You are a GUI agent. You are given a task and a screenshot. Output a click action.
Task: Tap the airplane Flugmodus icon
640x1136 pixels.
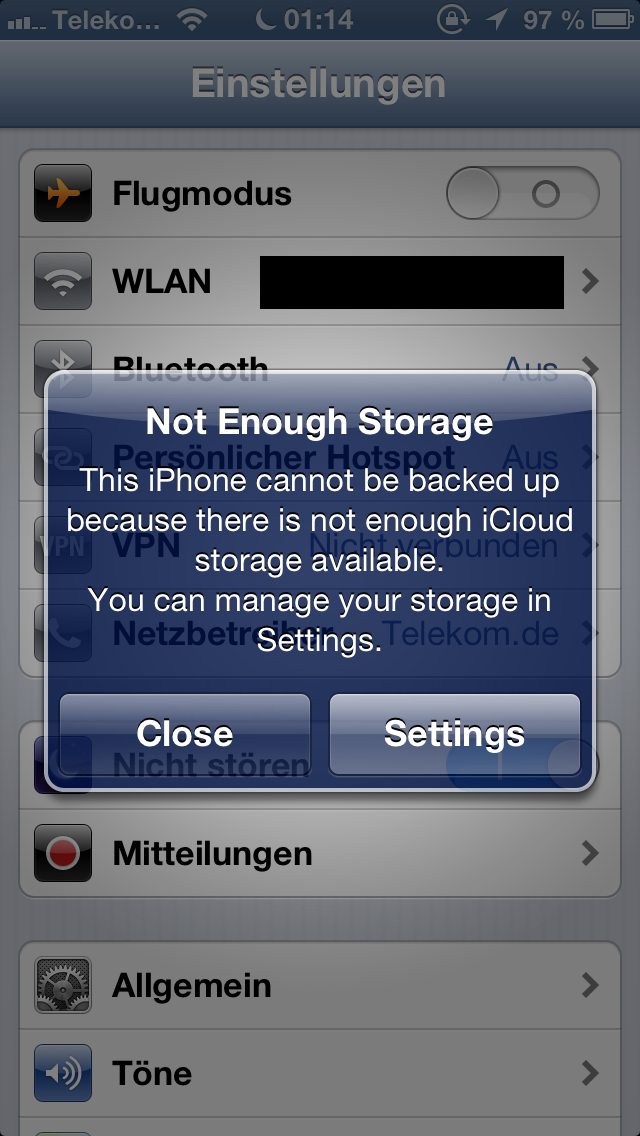63,193
